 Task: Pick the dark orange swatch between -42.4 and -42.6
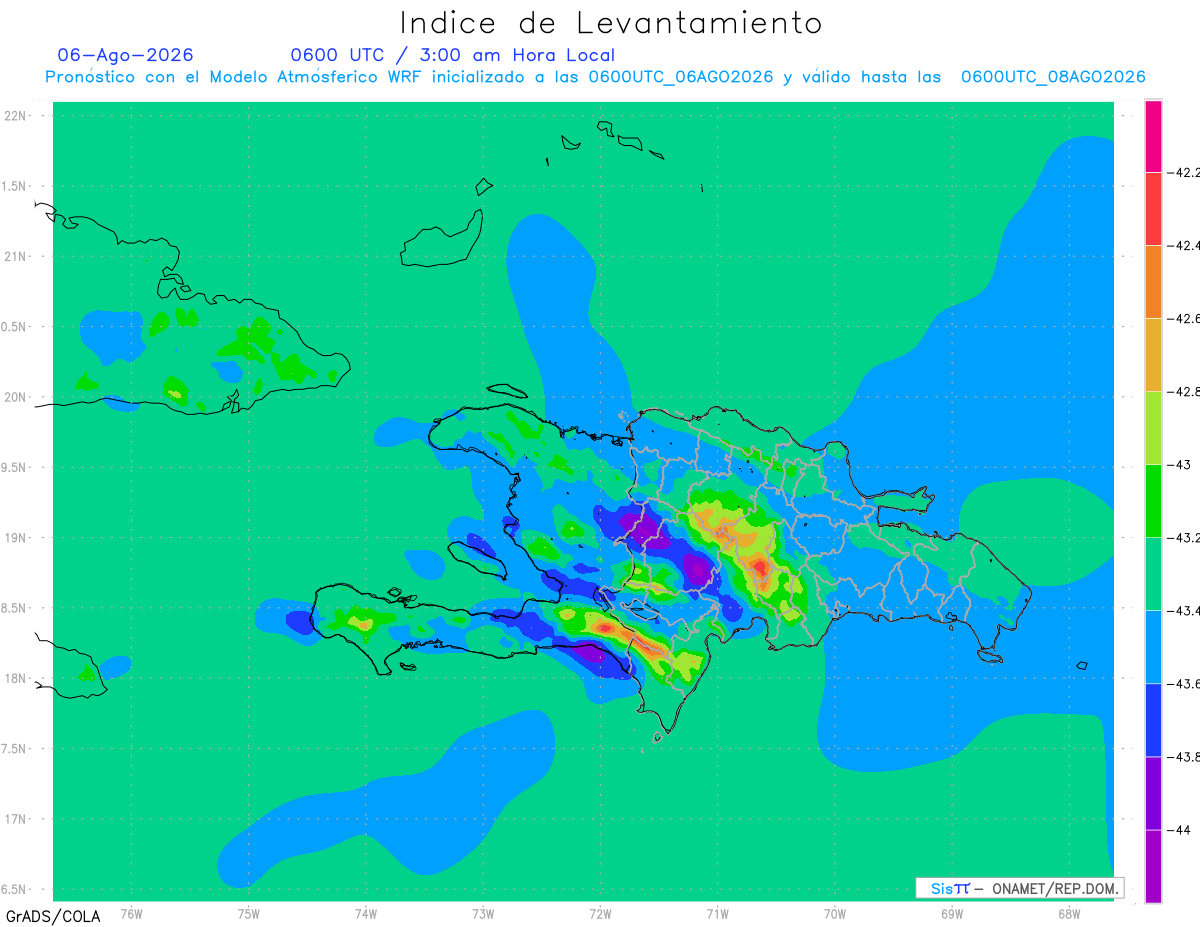(1153, 282)
